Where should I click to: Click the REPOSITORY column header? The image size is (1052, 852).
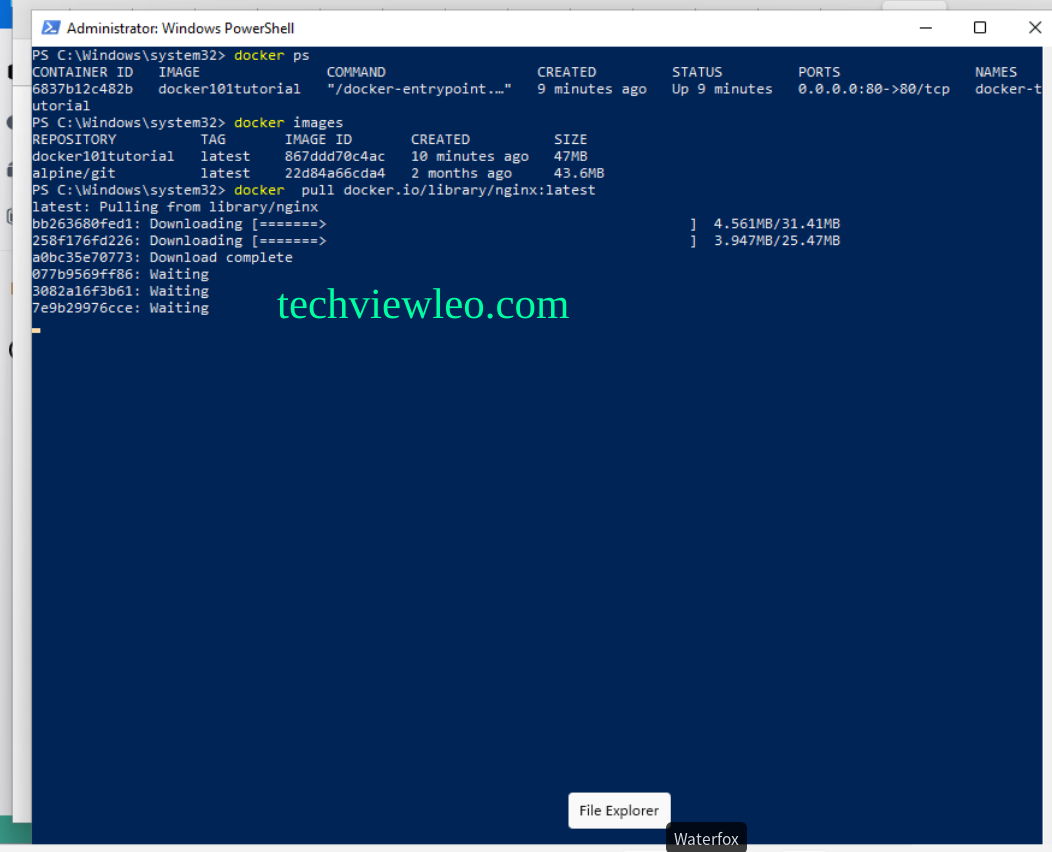click(74, 140)
